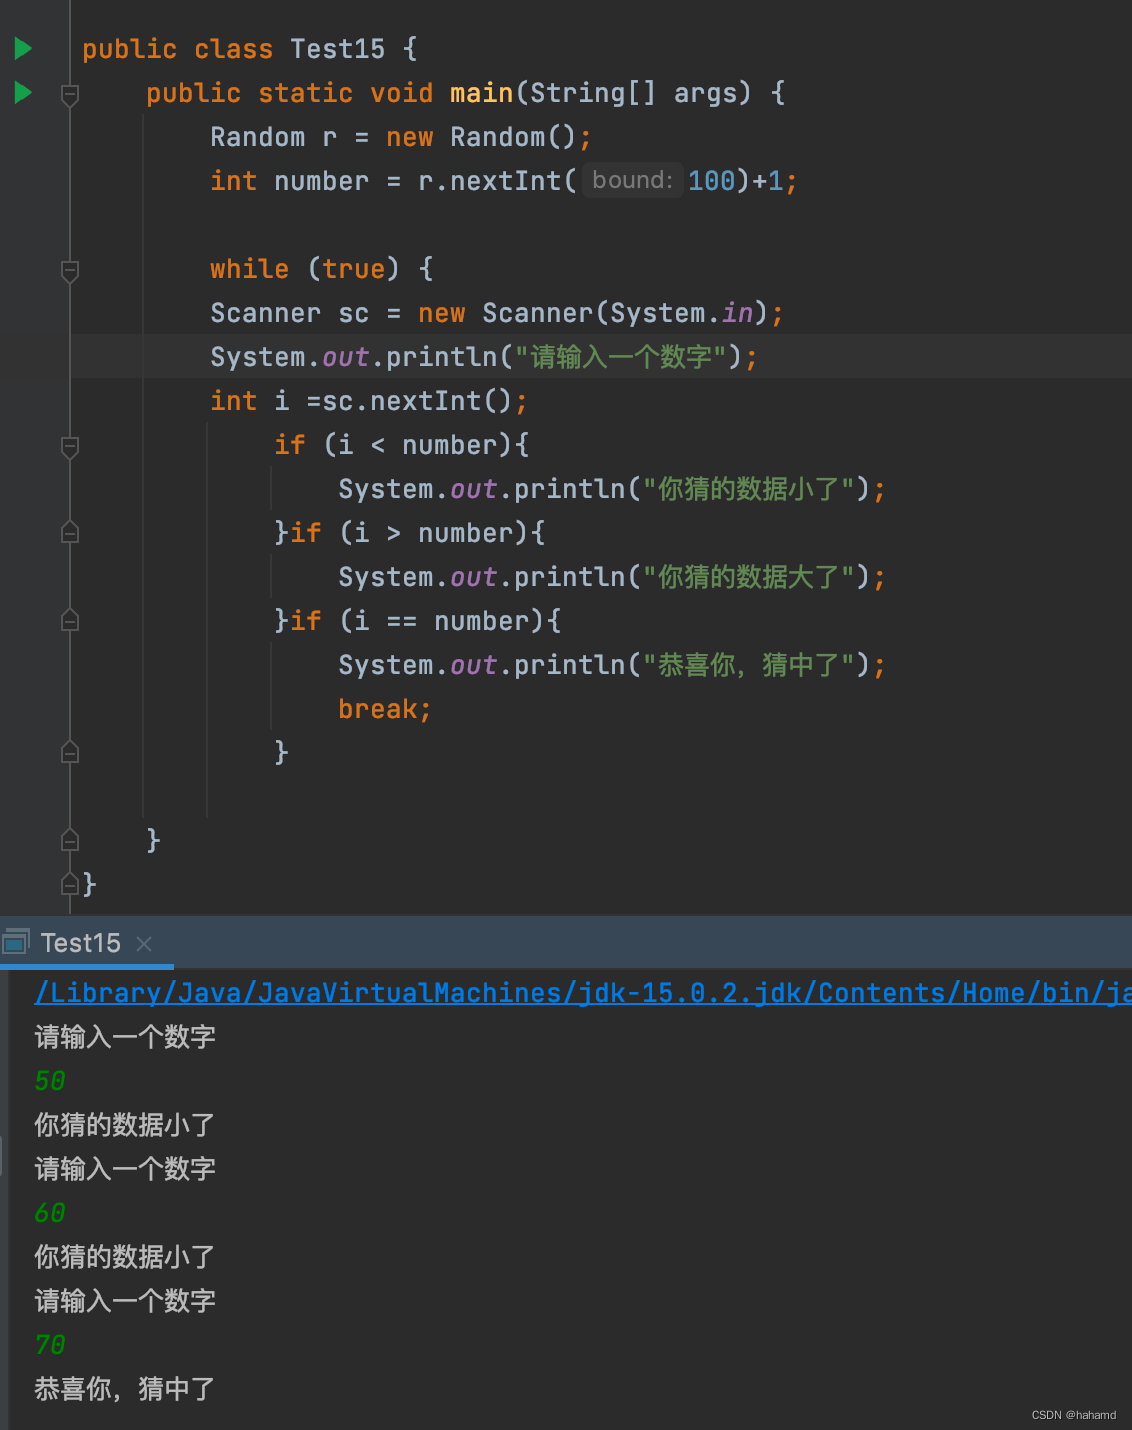Screen dimensions: 1132x1430
Task: Place cursor on the break; statement
Action: 384,709
